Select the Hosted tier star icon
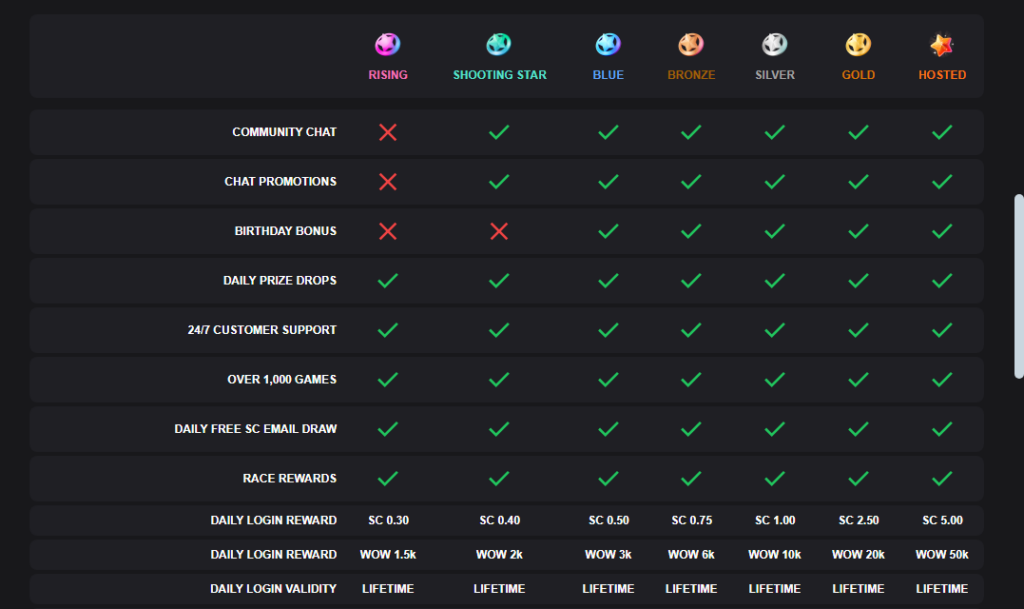 coord(941,45)
